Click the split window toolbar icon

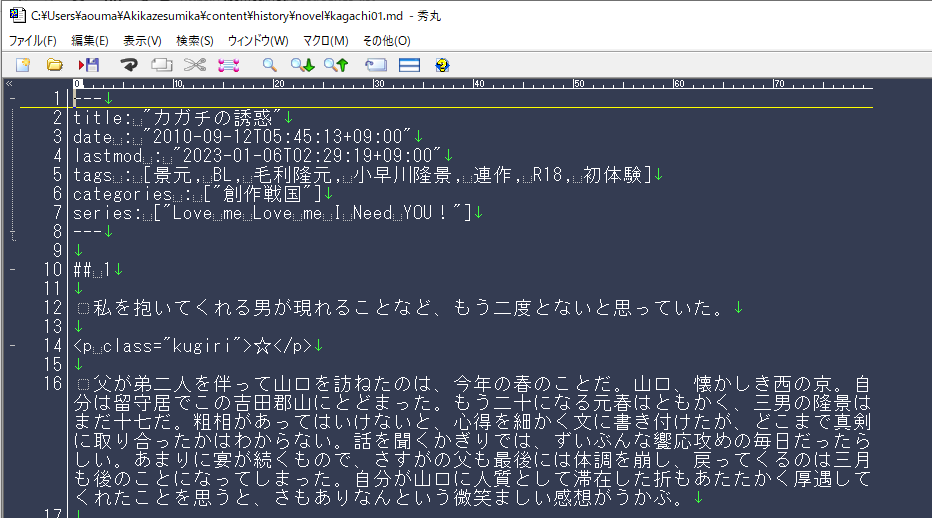[409, 65]
